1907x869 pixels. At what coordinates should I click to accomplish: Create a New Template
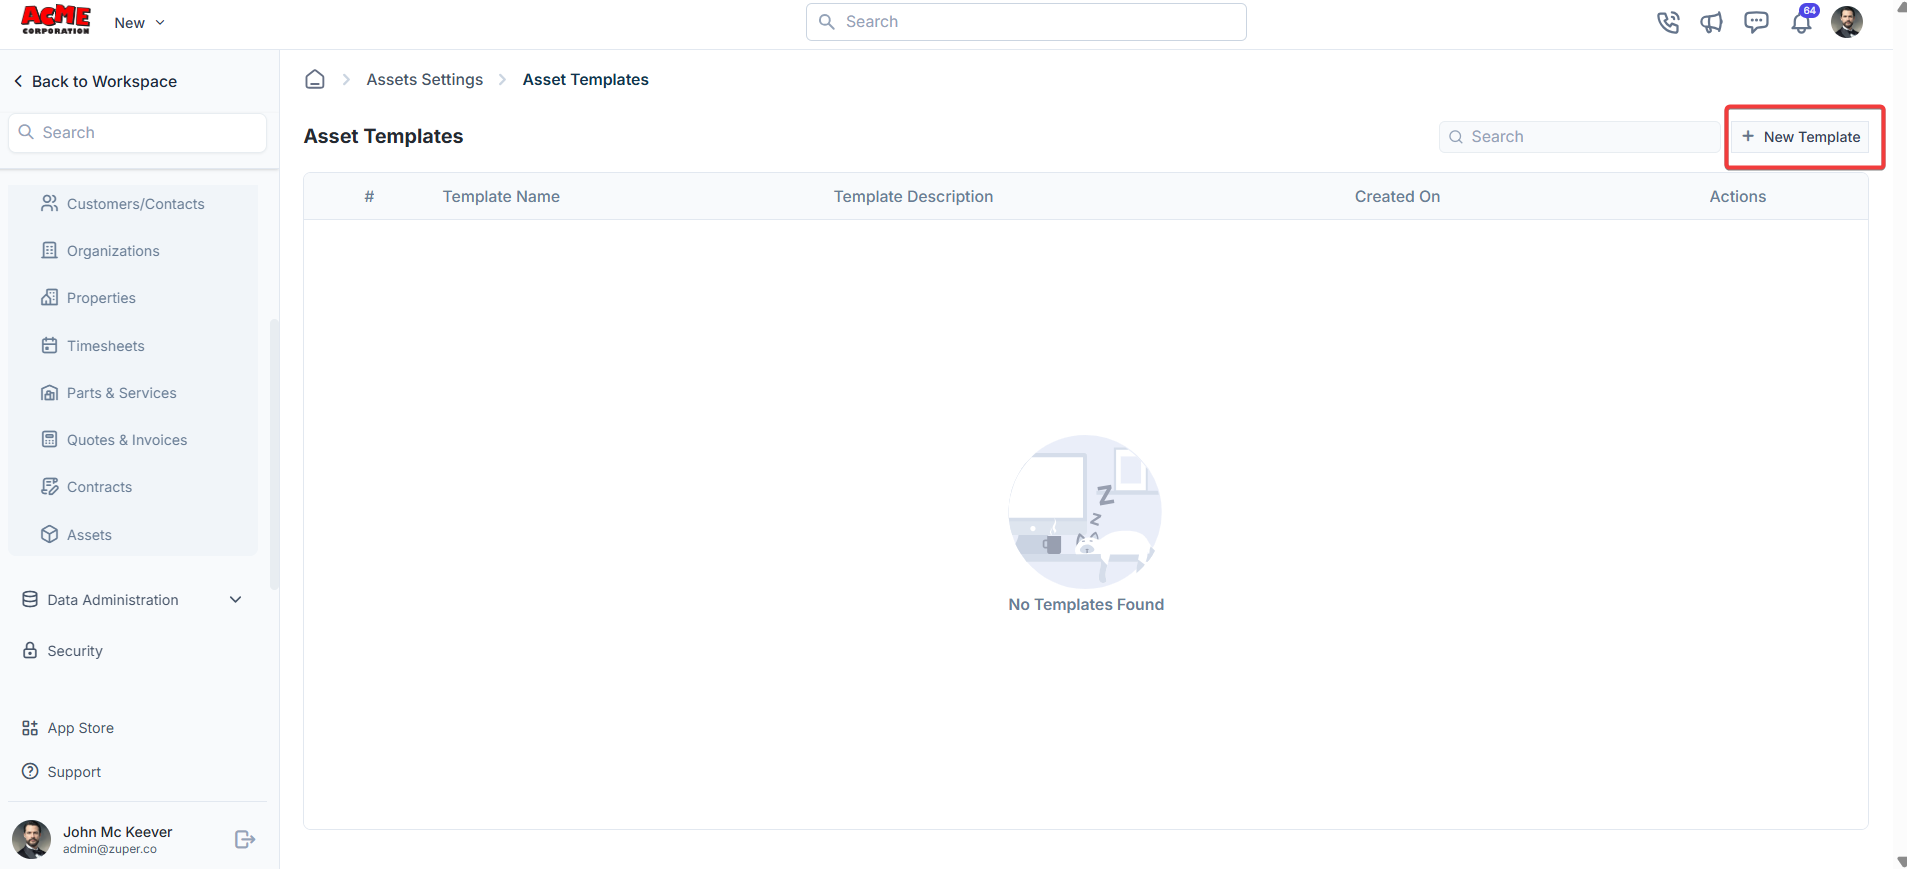pyautogui.click(x=1802, y=137)
